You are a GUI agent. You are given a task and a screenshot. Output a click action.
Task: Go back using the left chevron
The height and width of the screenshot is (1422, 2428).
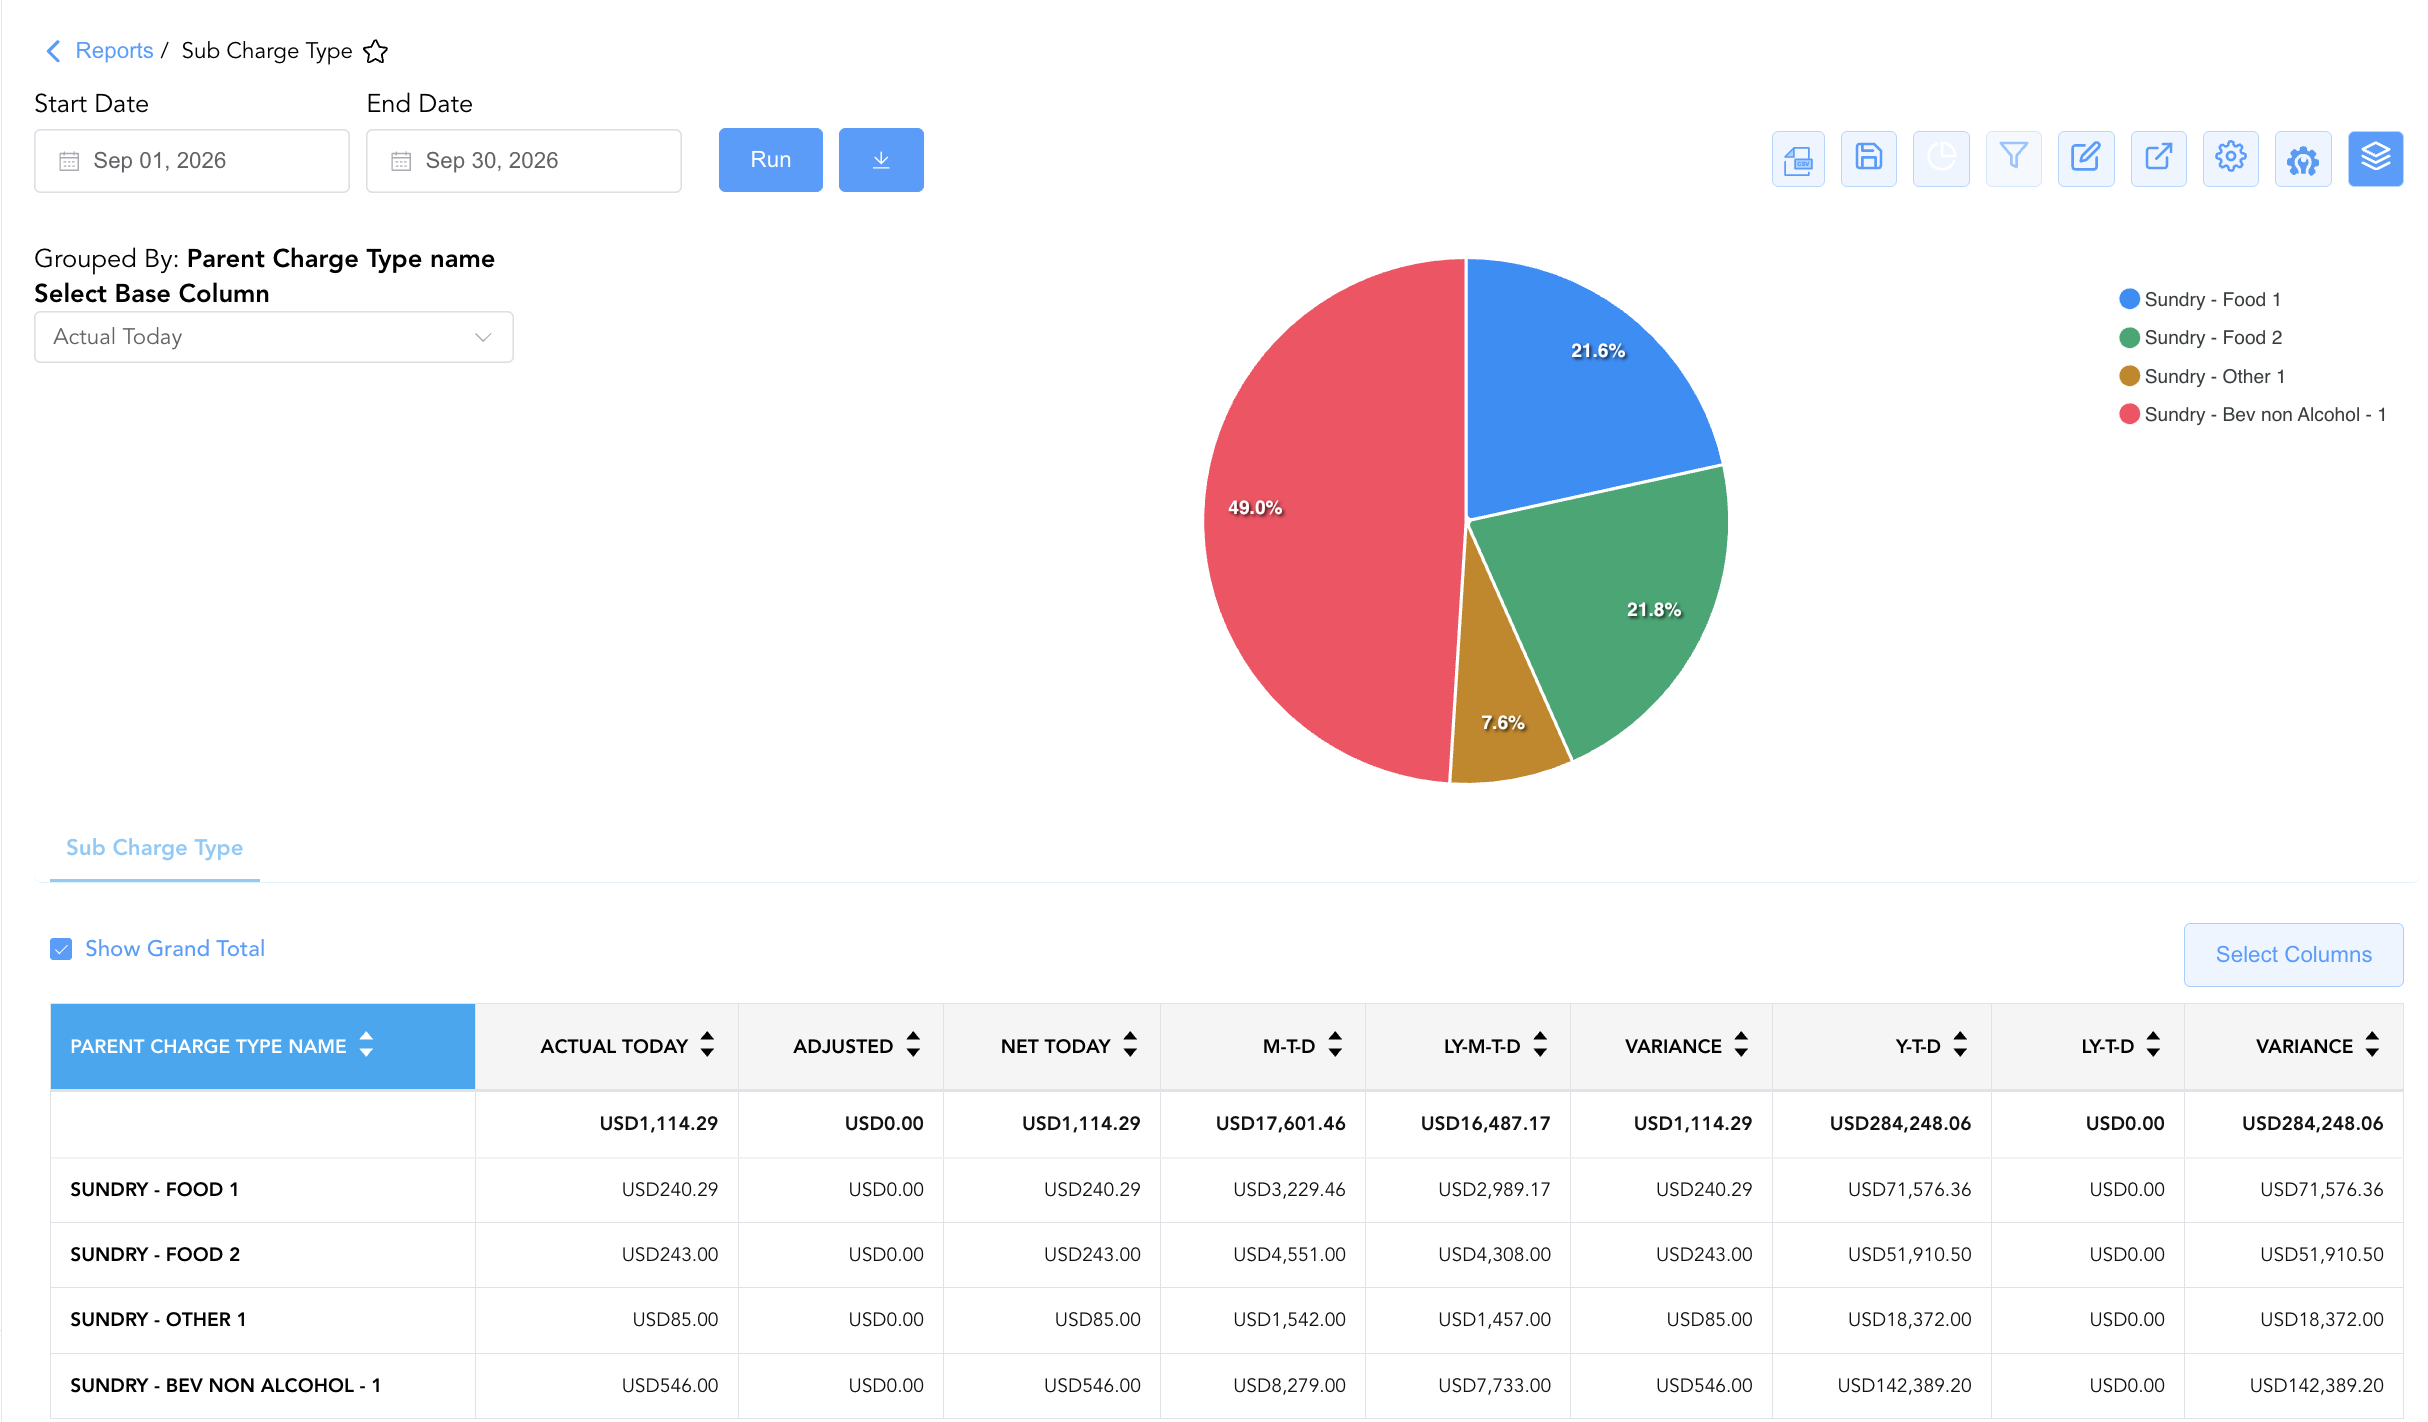tap(54, 51)
